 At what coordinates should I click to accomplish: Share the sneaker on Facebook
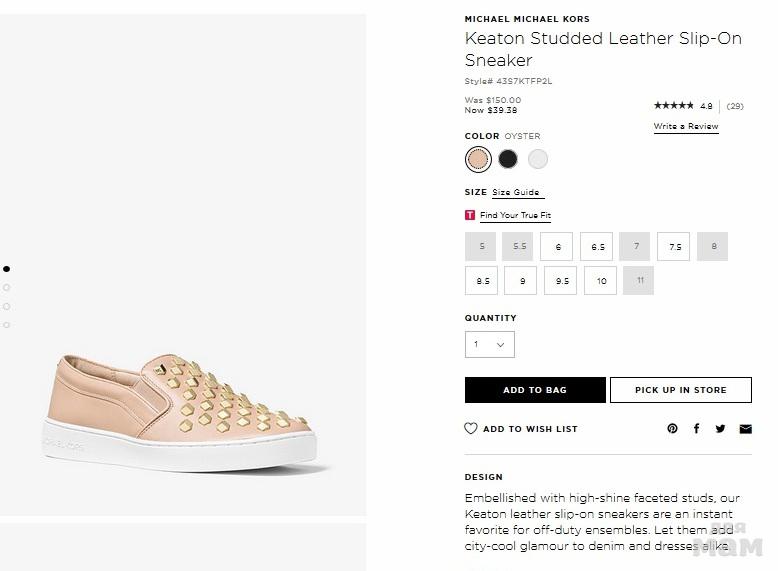[x=697, y=429]
